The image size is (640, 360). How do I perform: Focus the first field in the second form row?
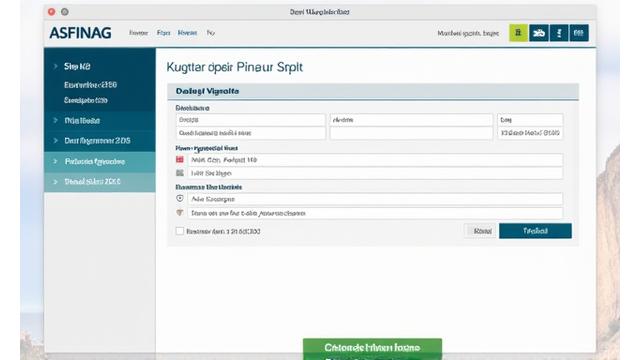pyautogui.click(x=251, y=133)
